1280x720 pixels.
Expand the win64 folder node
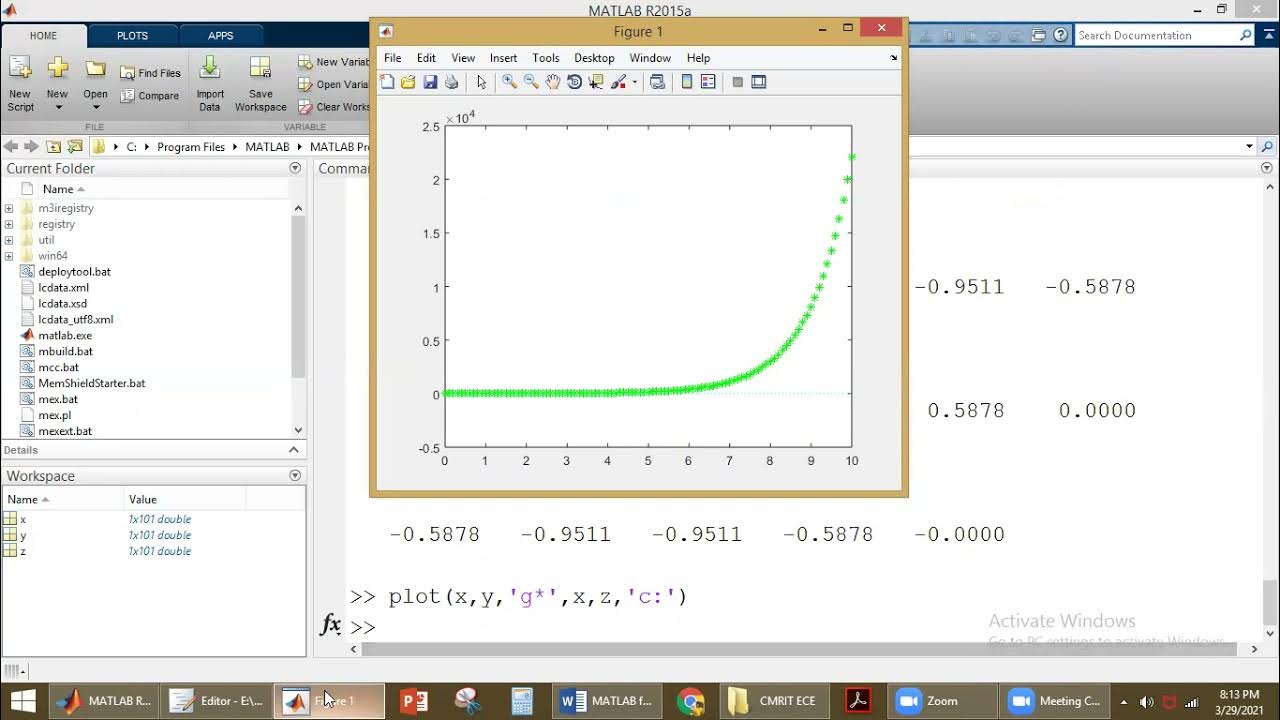click(9, 256)
